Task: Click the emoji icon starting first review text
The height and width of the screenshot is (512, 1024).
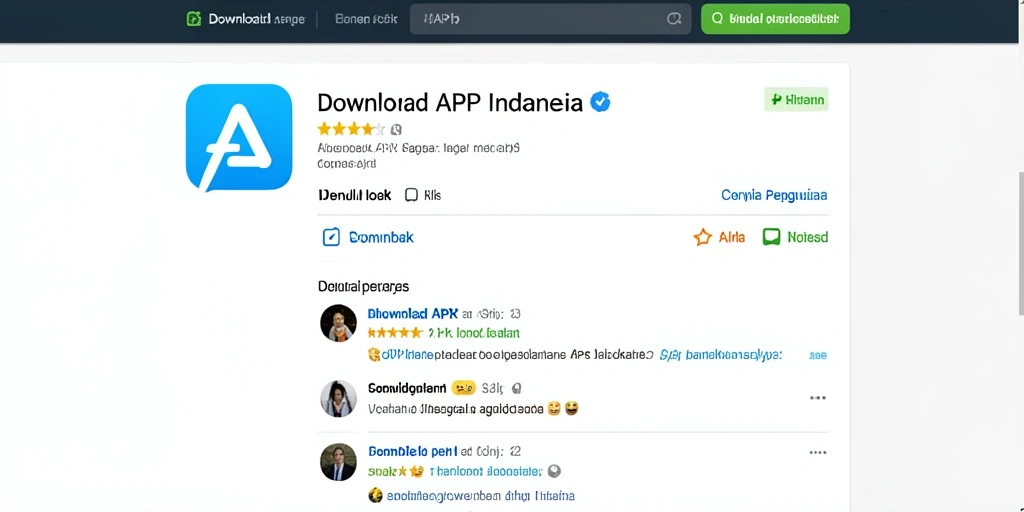Action: pyautogui.click(x=374, y=355)
